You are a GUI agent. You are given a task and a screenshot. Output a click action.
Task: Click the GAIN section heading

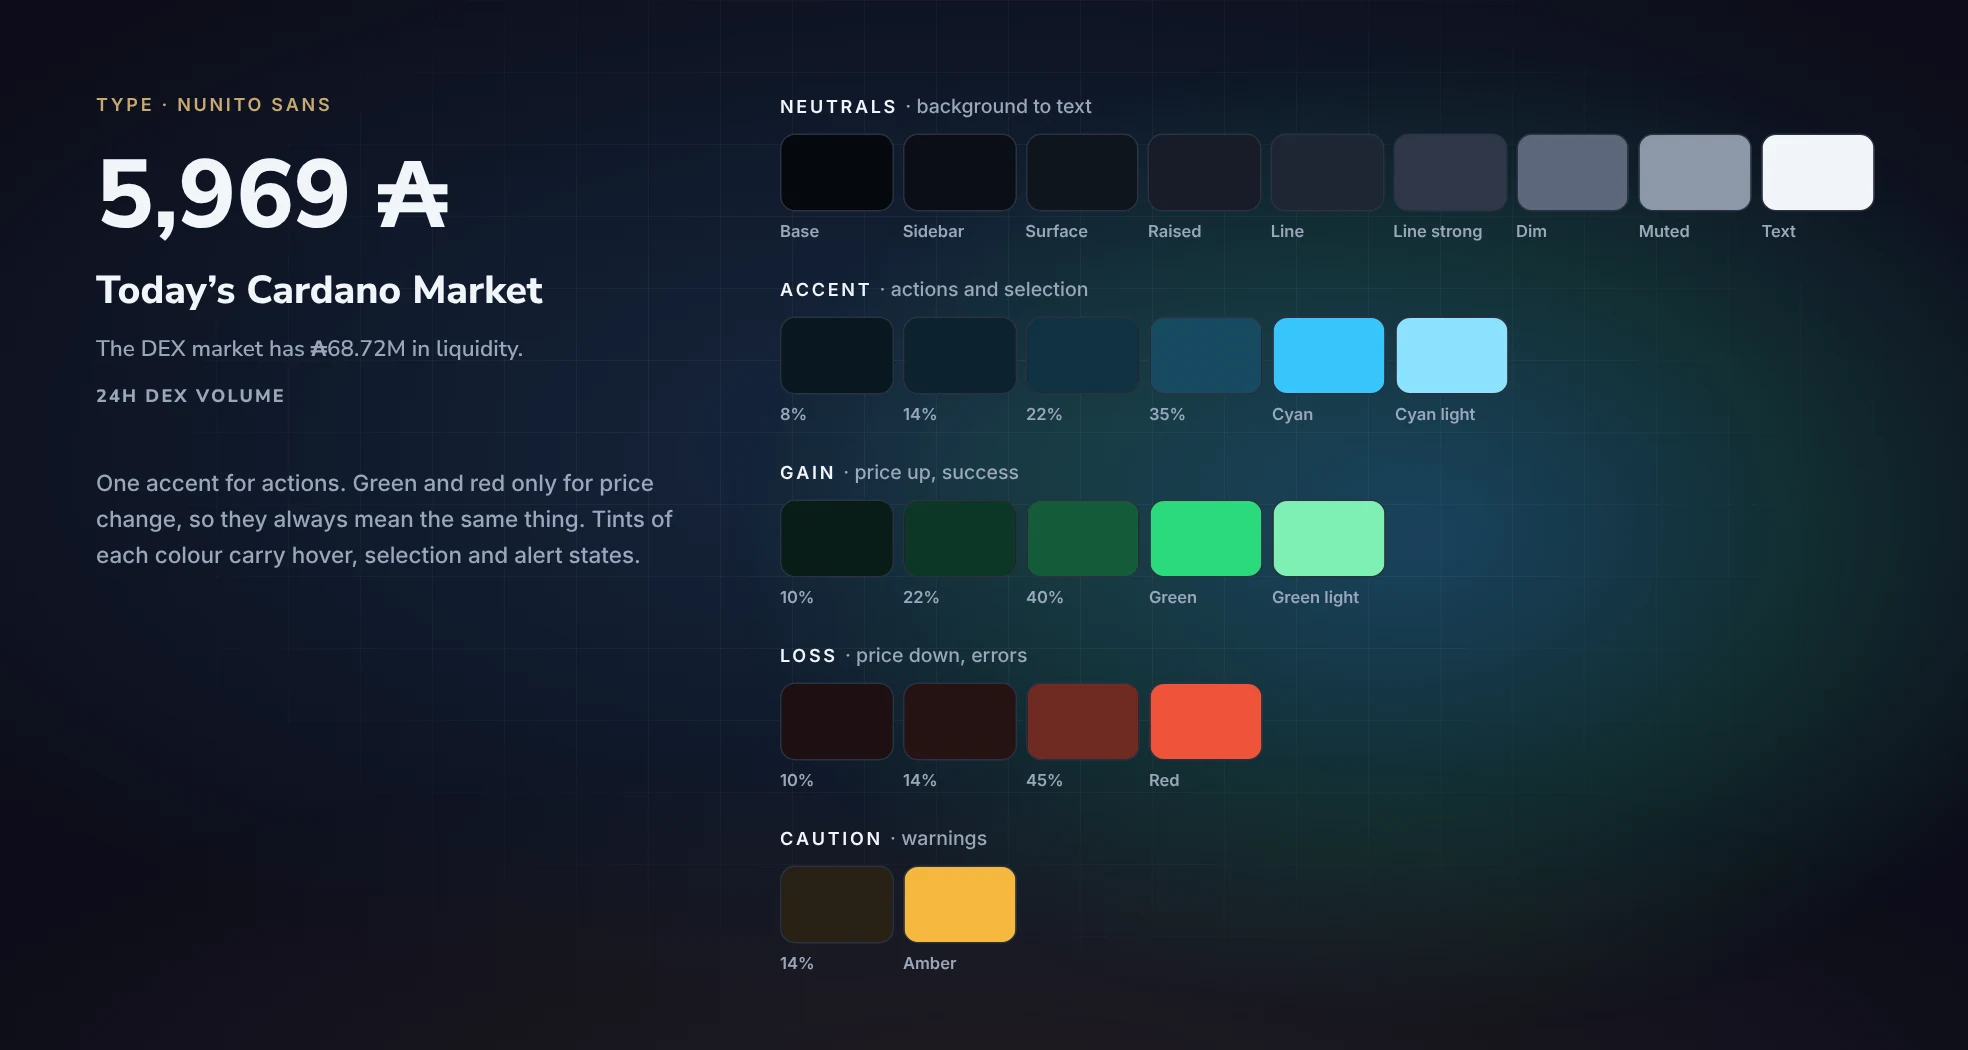(x=807, y=473)
